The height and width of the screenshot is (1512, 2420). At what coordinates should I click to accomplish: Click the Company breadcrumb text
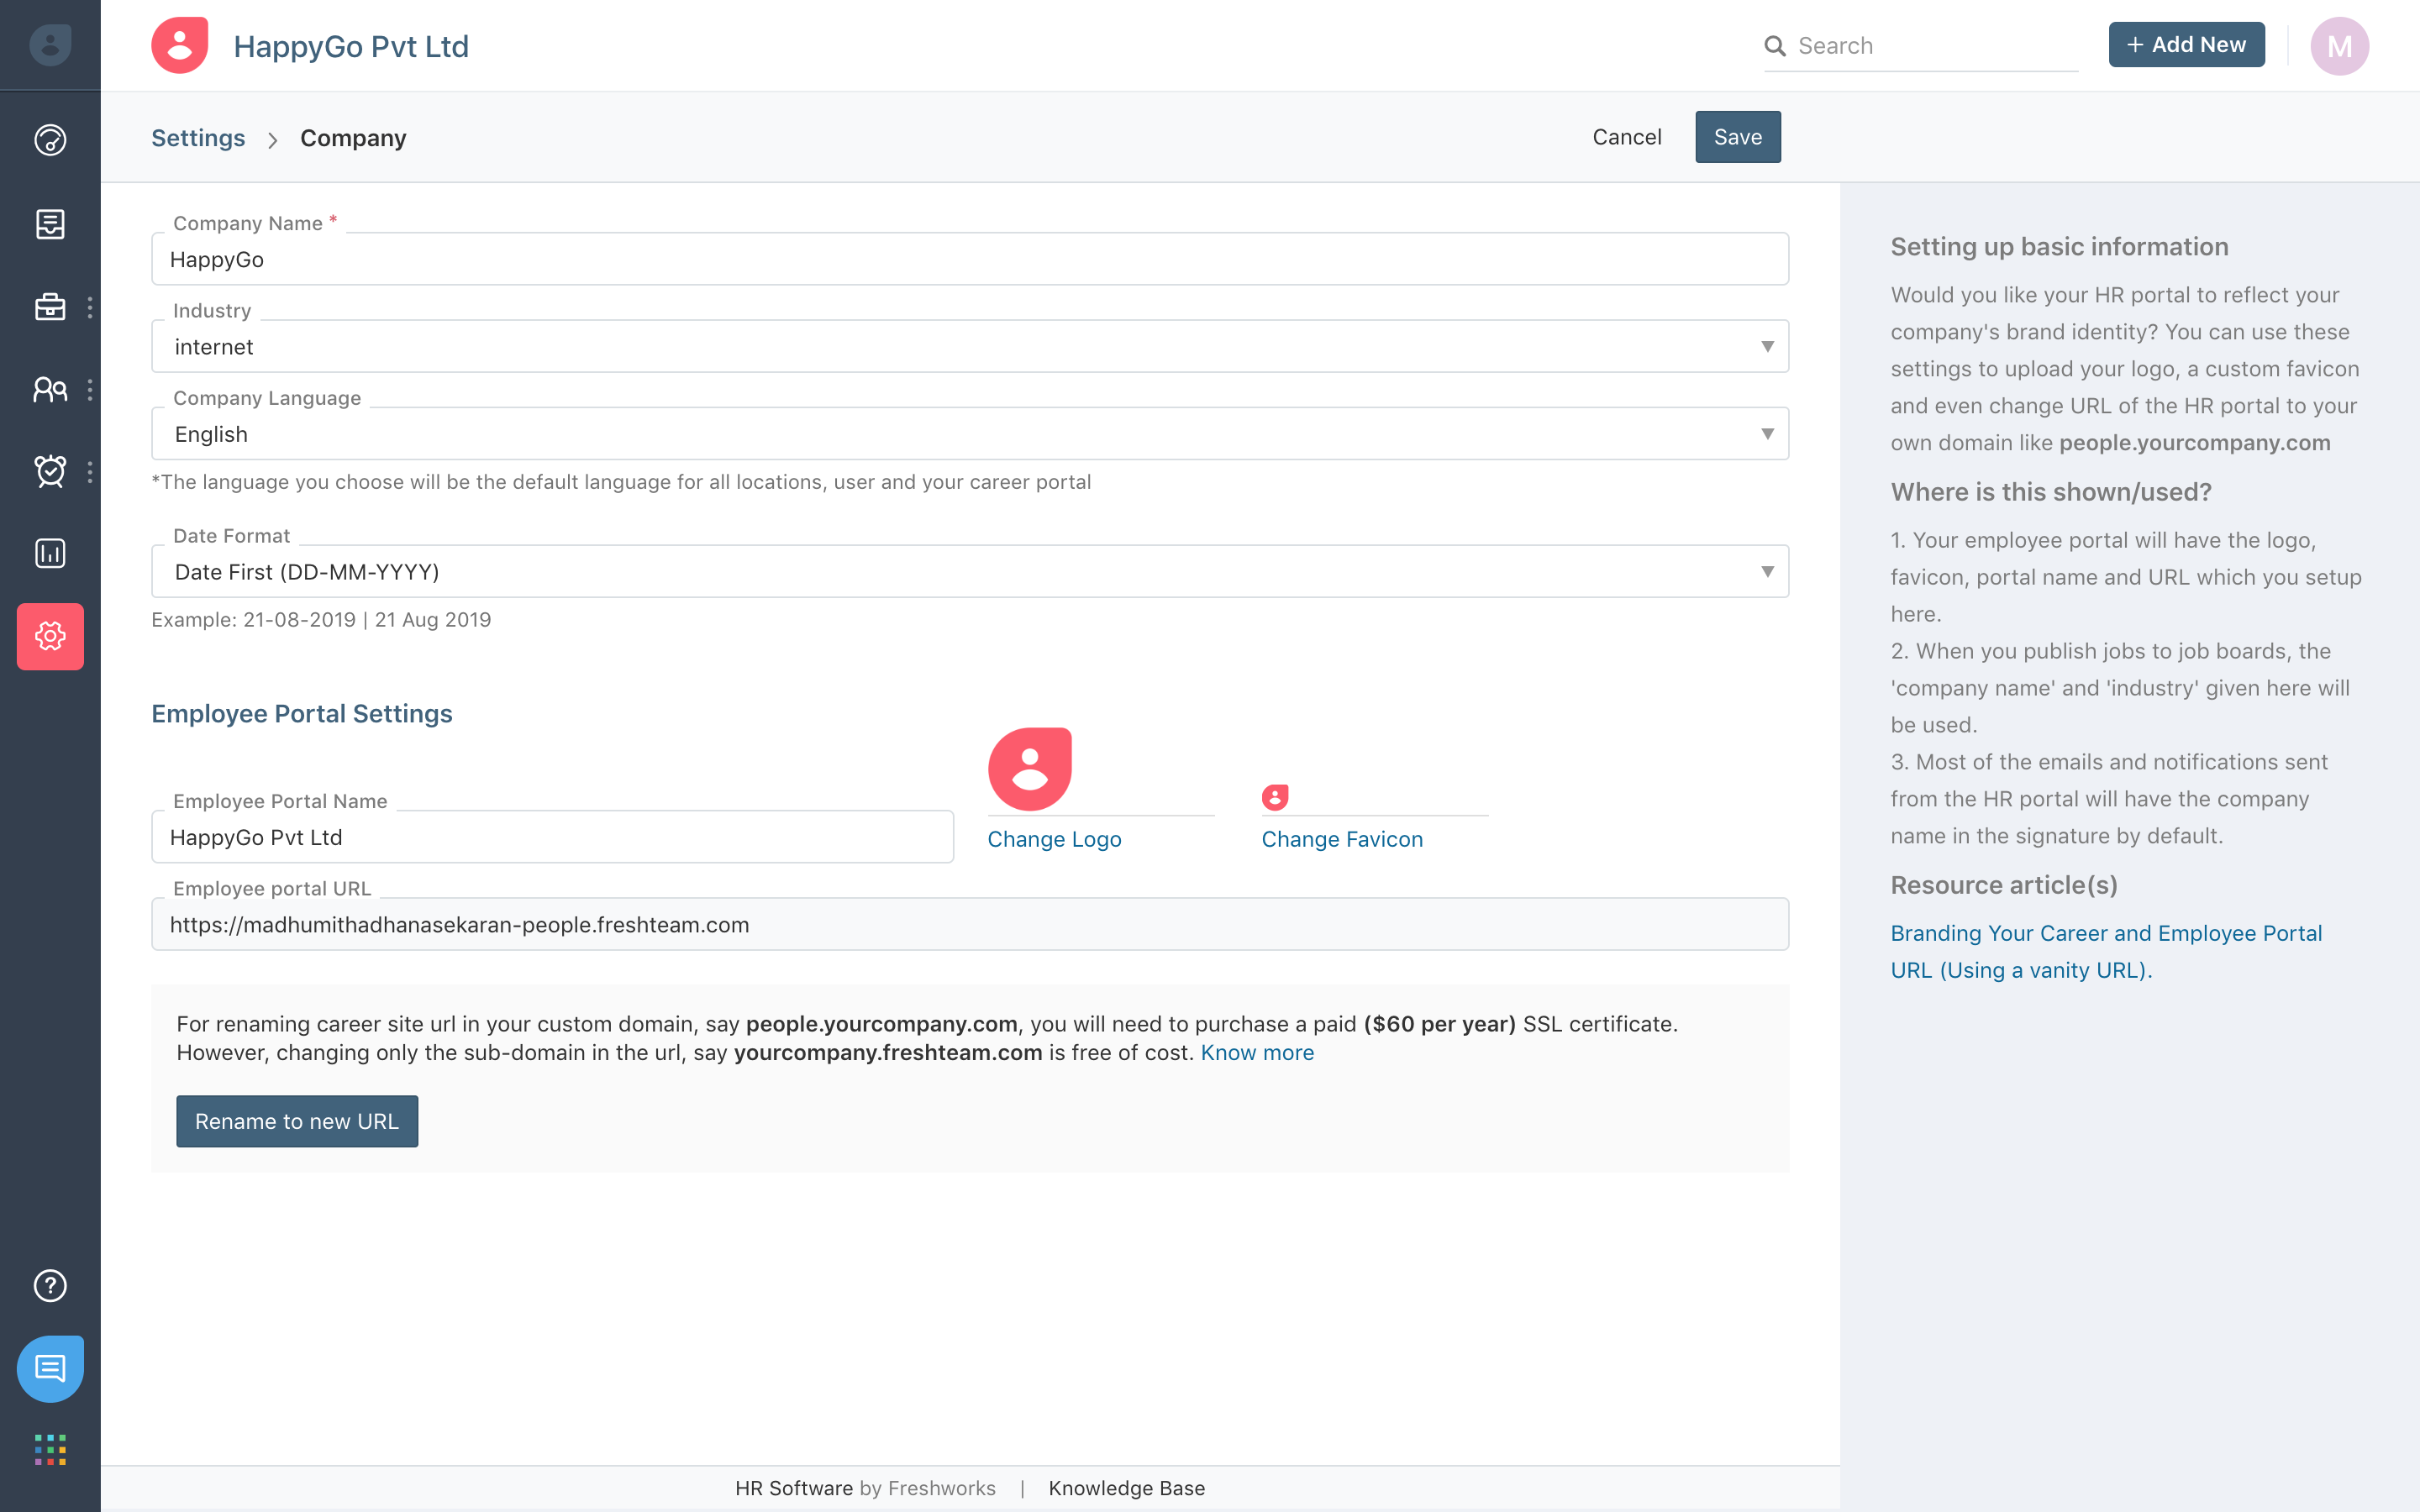tap(353, 138)
